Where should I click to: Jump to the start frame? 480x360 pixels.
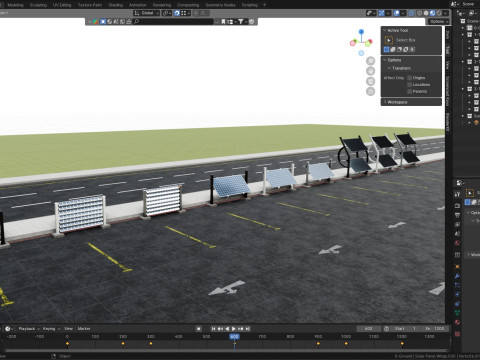pyautogui.click(x=213, y=329)
